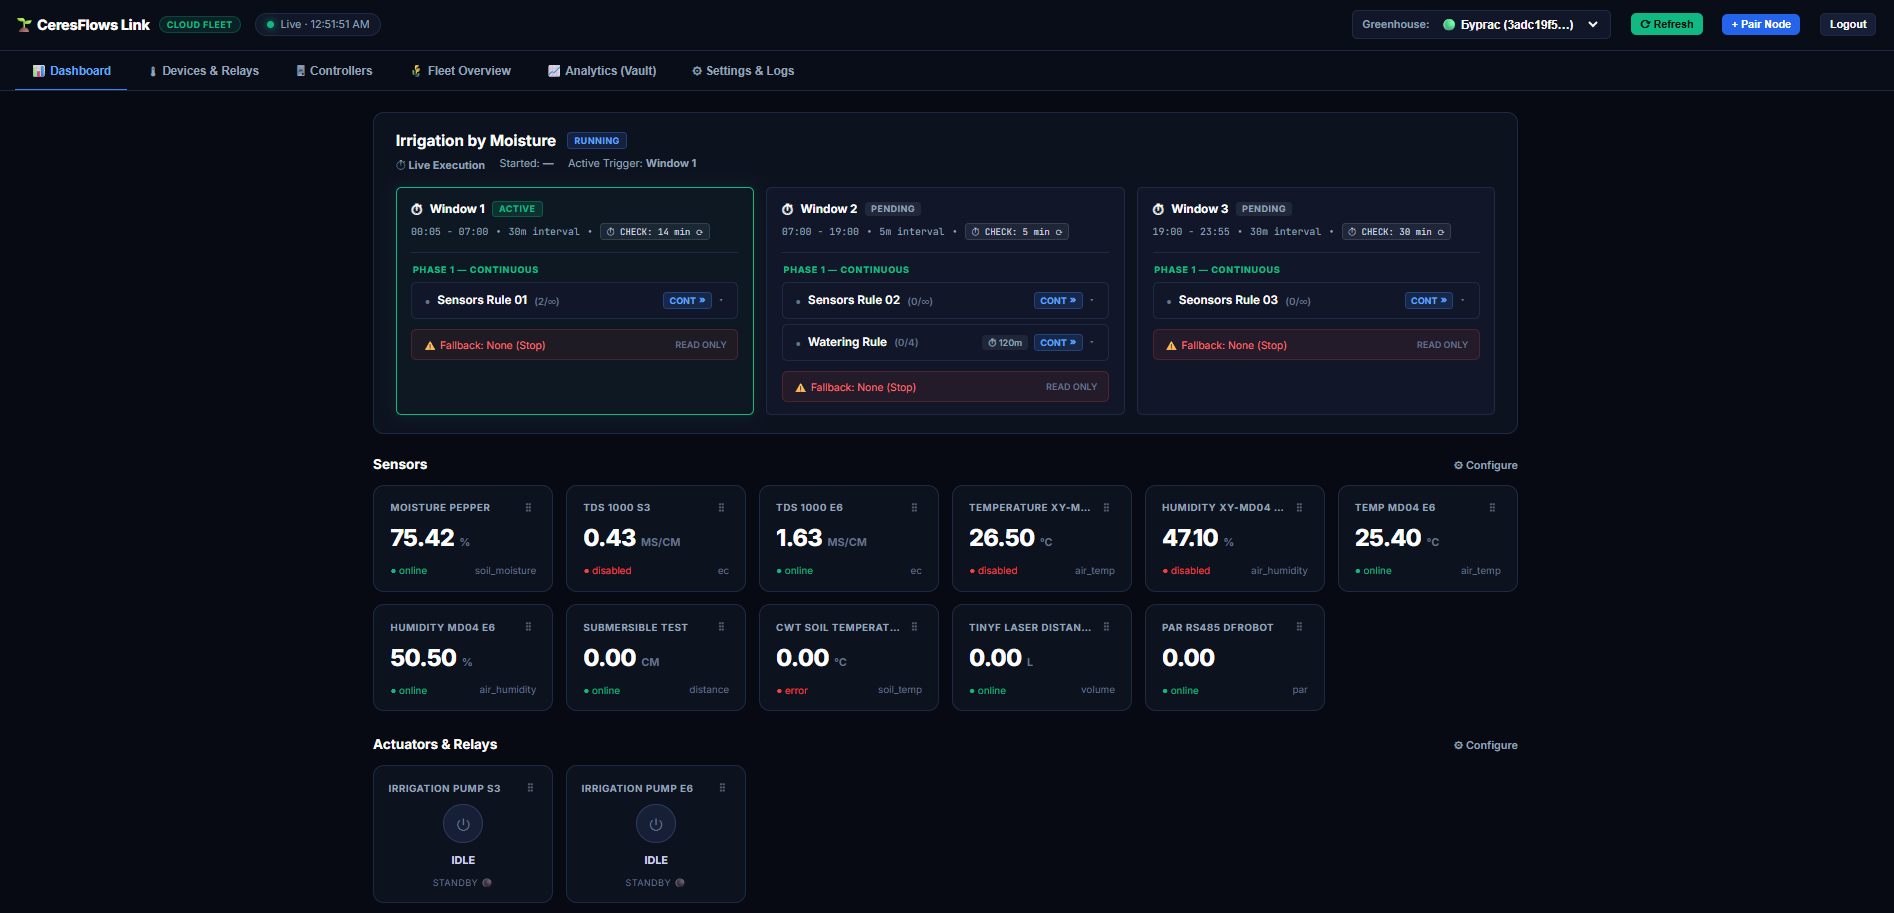
Task: Open the Irrigation Pump S3 card handle
Action: coord(531,788)
